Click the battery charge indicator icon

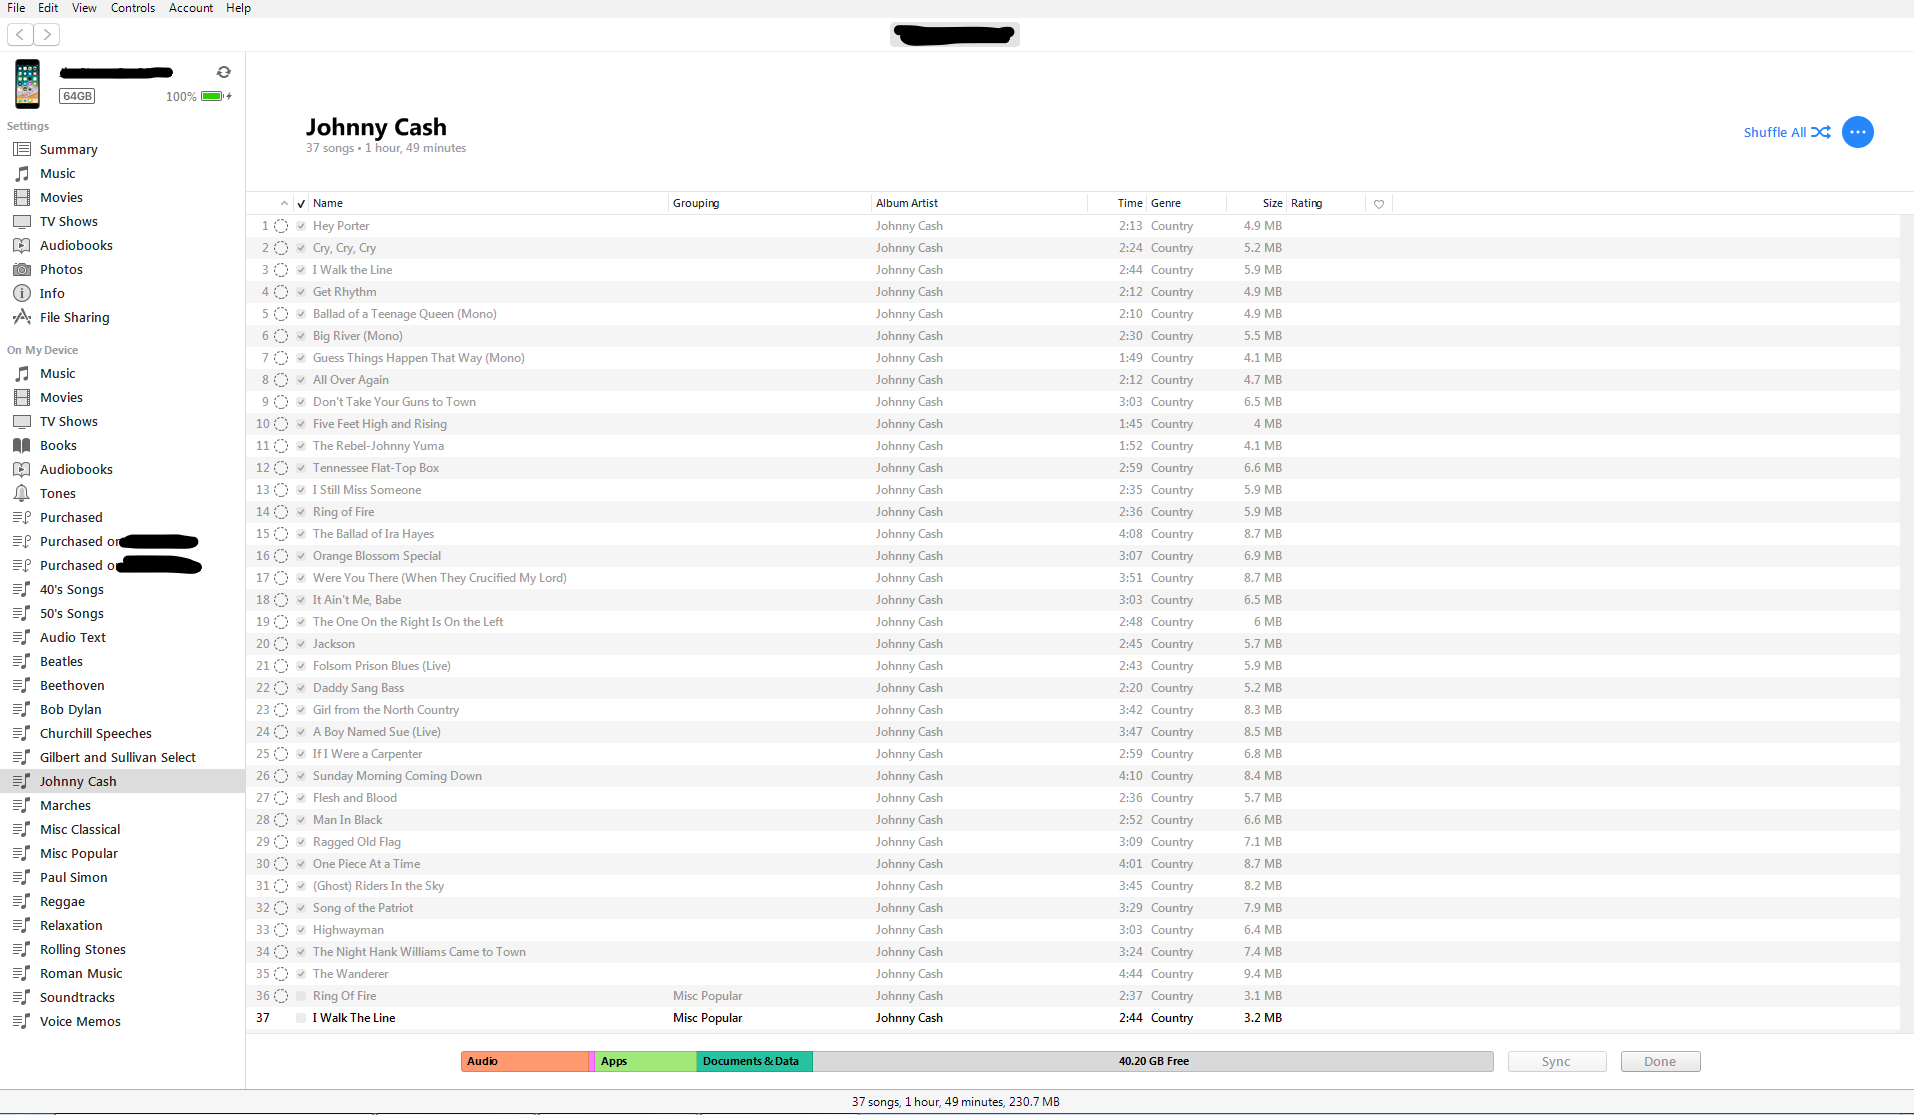(x=215, y=97)
